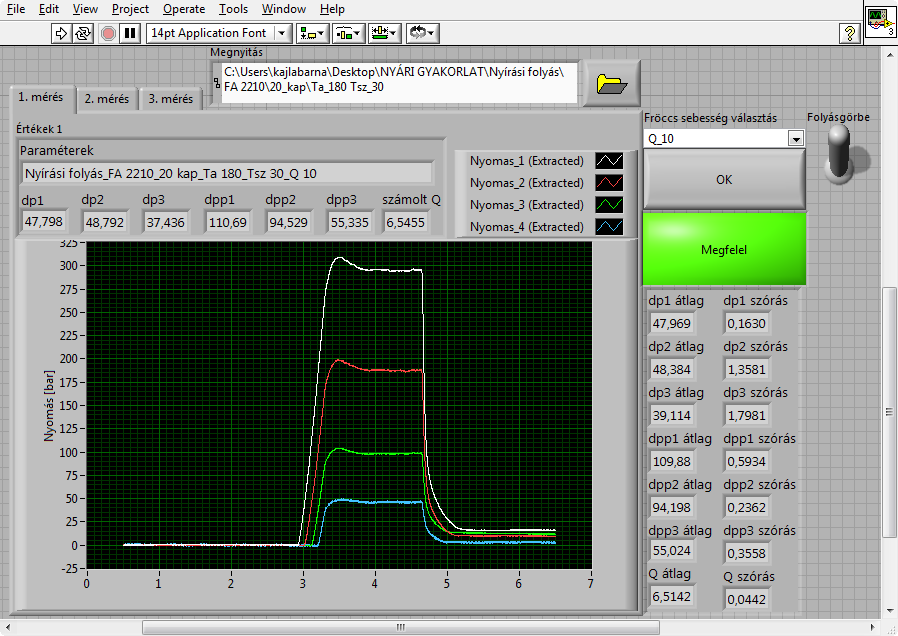Image resolution: width=898 pixels, height=636 pixels.
Task: Click the dp3 value 37,436
Action: click(x=166, y=222)
